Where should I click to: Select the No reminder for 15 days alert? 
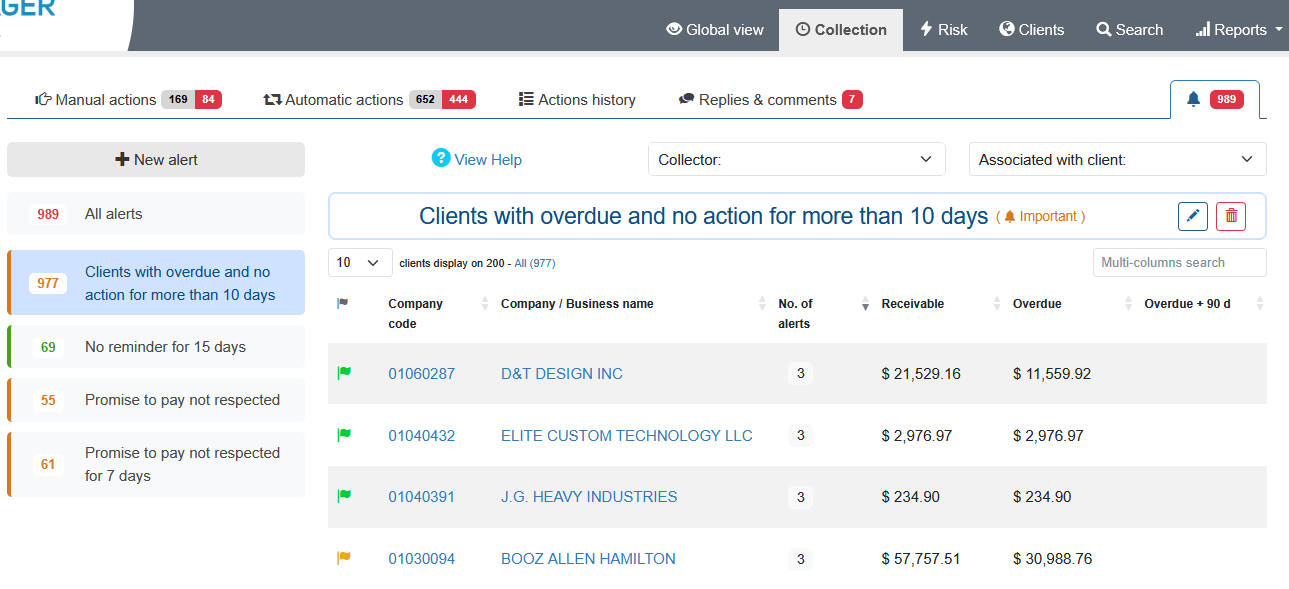pyautogui.click(x=165, y=347)
